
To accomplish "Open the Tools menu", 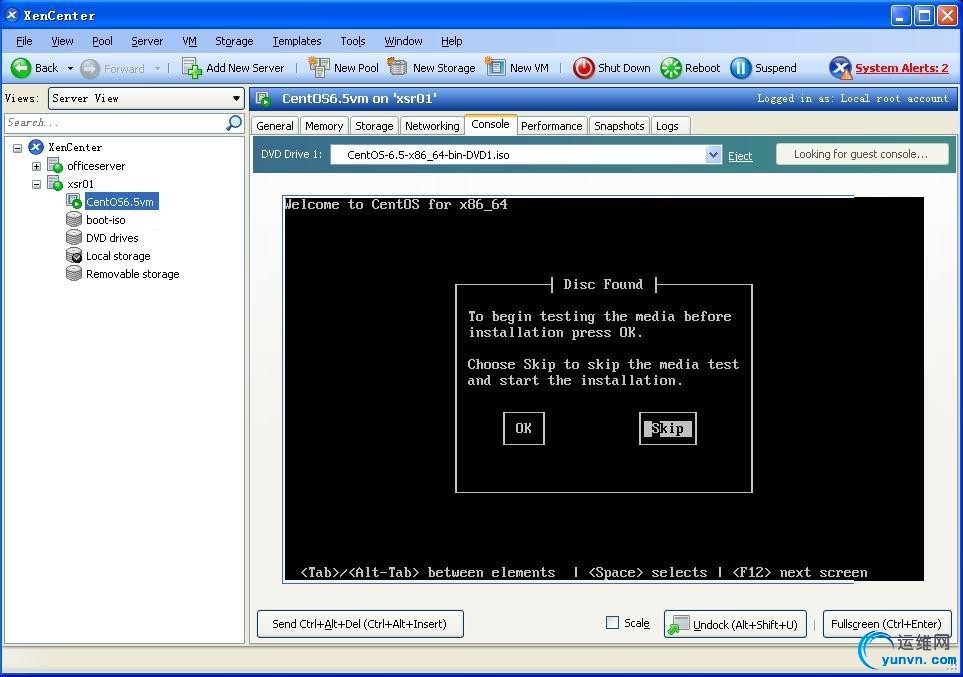I will coord(353,41).
